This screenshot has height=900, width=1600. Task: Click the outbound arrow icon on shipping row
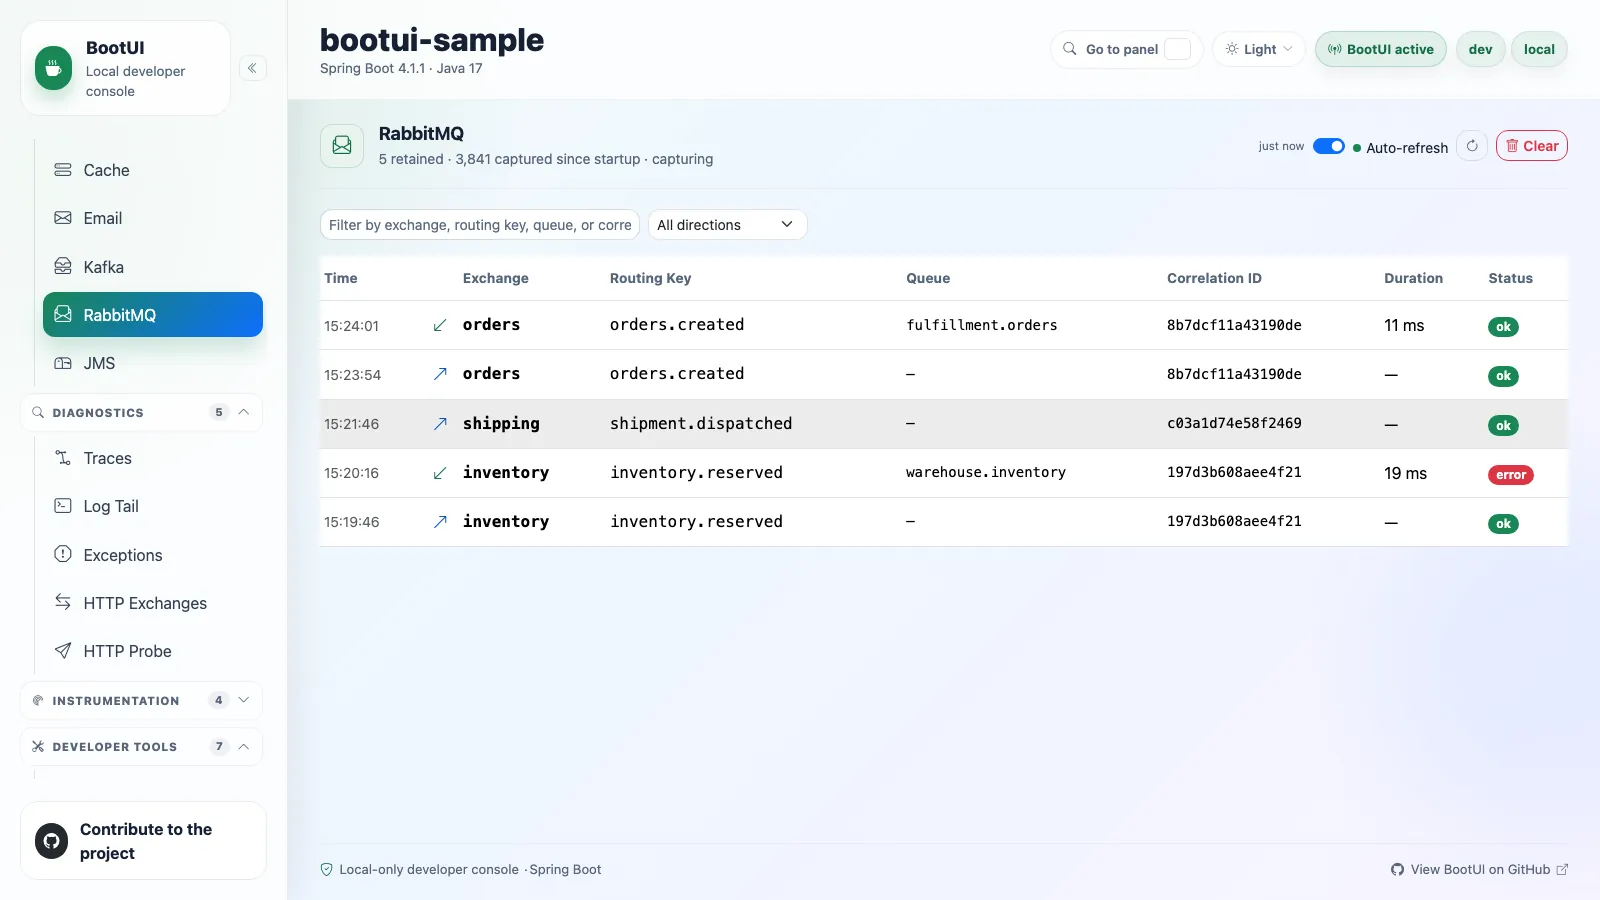tap(439, 424)
